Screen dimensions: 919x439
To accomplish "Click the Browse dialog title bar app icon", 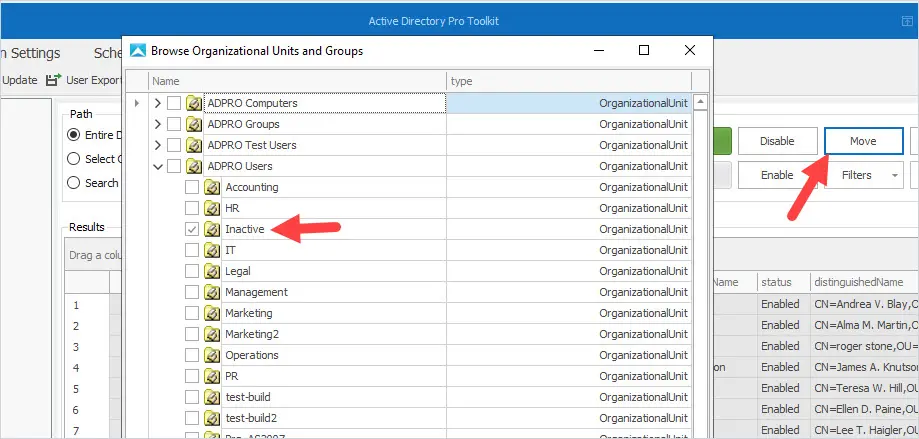I will coord(138,50).
